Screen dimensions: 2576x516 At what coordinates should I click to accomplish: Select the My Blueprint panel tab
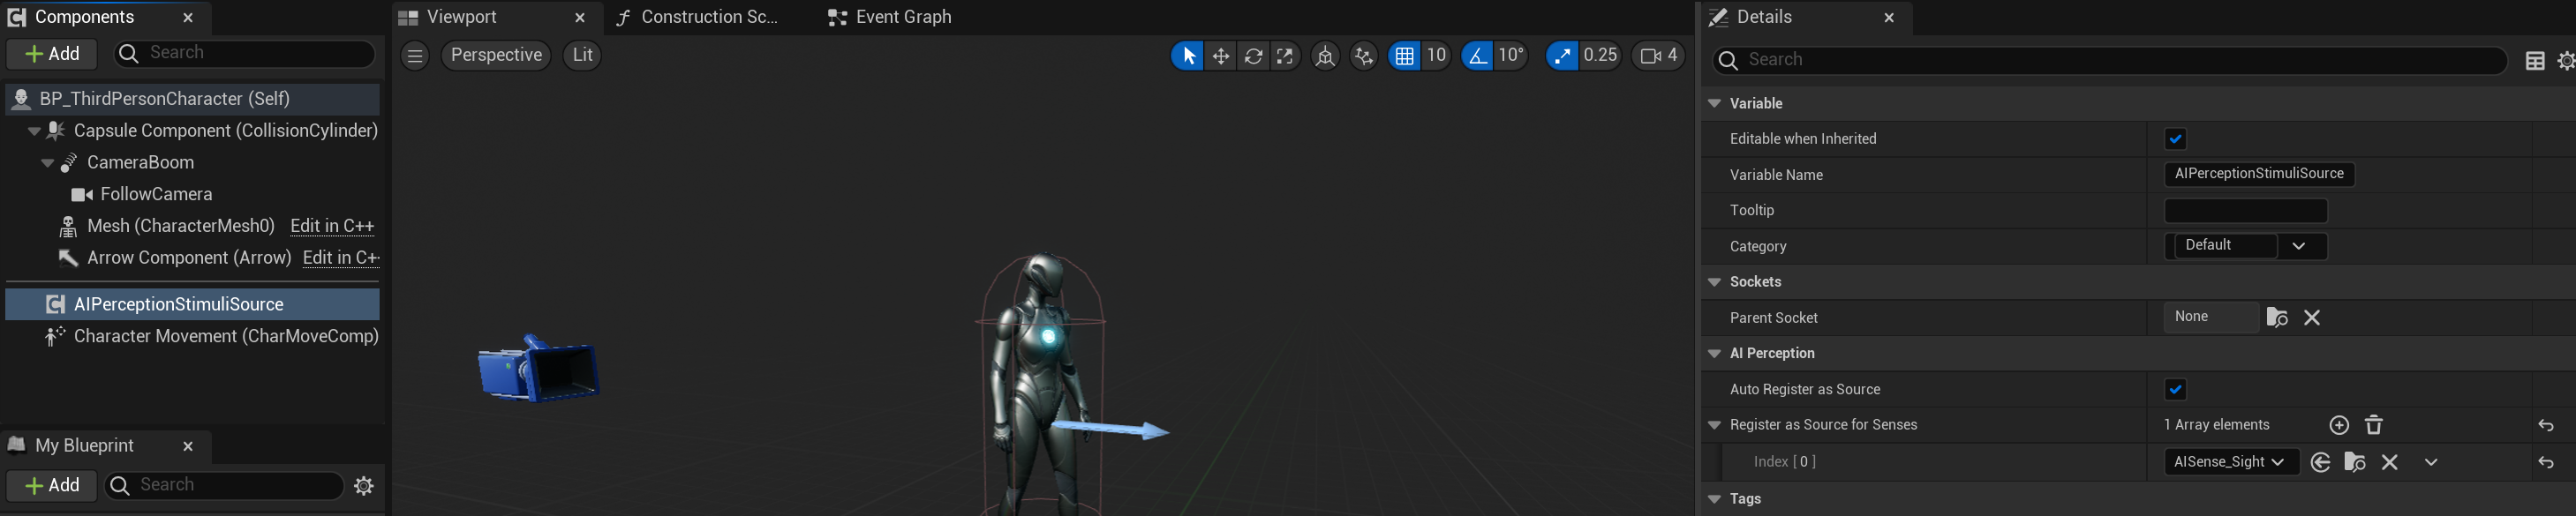click(85, 445)
